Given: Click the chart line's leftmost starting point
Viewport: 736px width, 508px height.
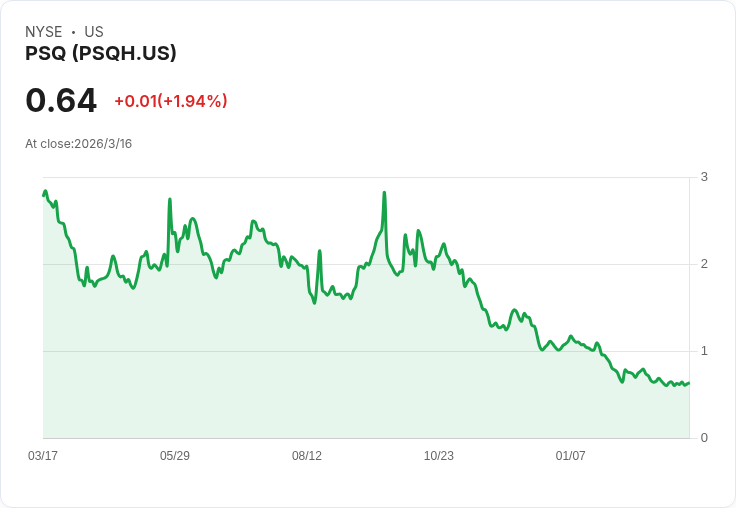Looking at the screenshot, I should pos(44,194).
